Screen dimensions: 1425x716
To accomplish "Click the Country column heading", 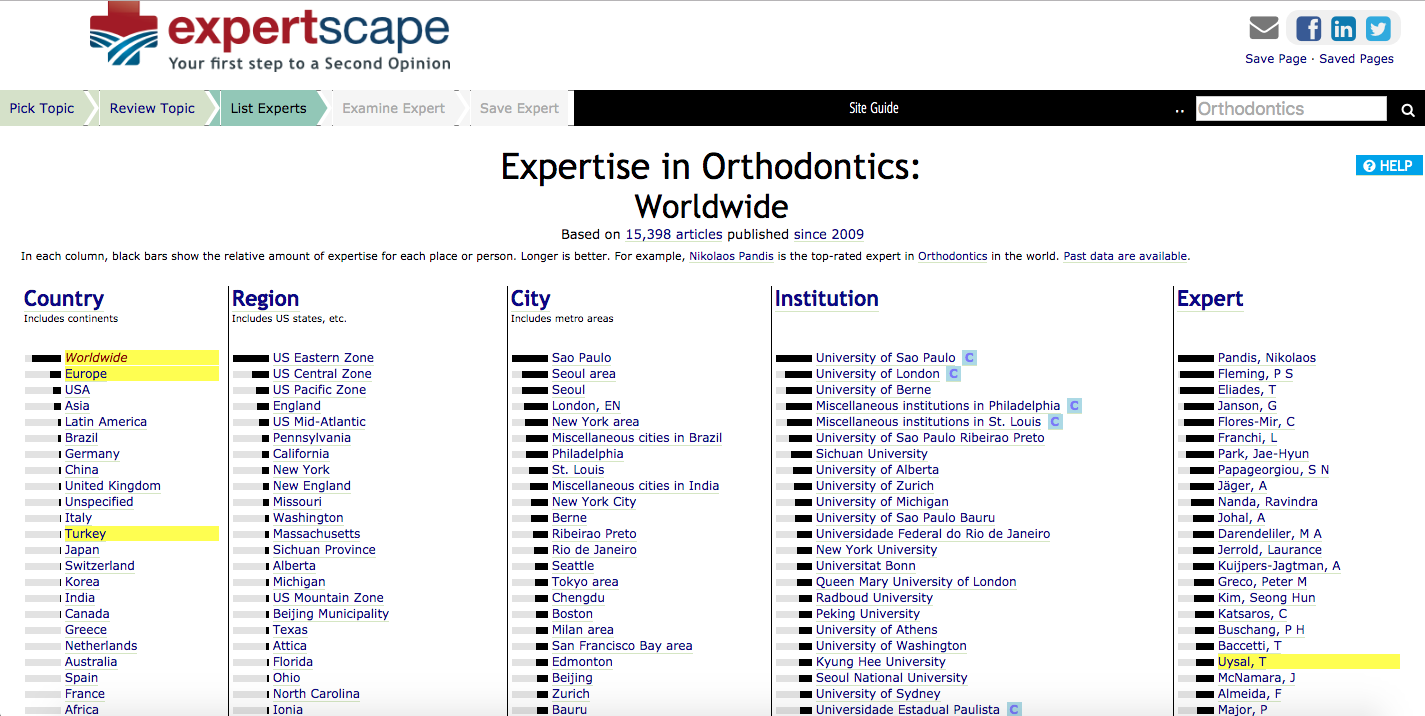I will tap(64, 299).
